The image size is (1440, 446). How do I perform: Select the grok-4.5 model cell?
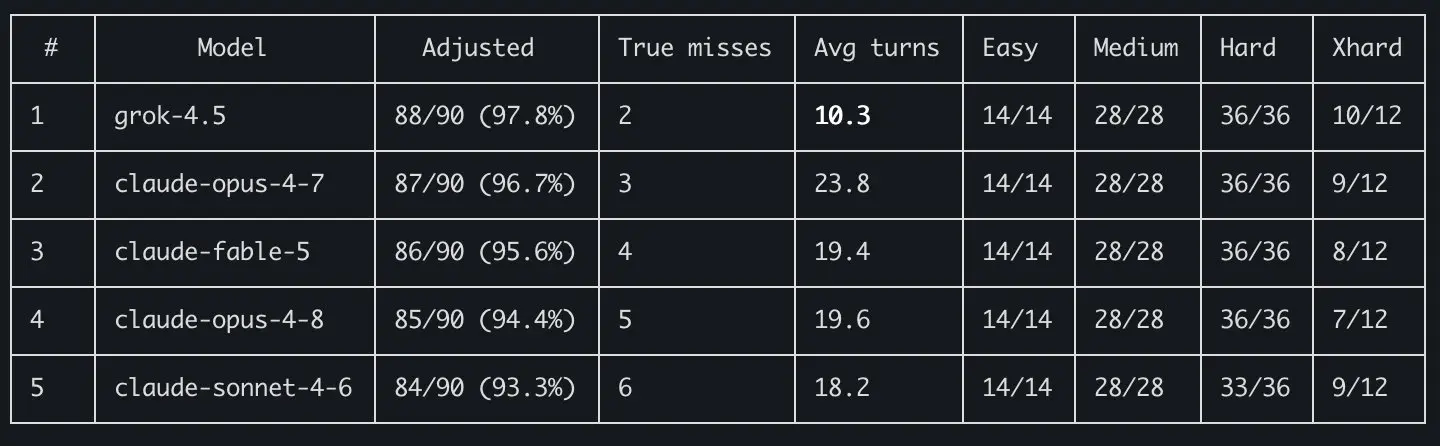click(x=170, y=116)
